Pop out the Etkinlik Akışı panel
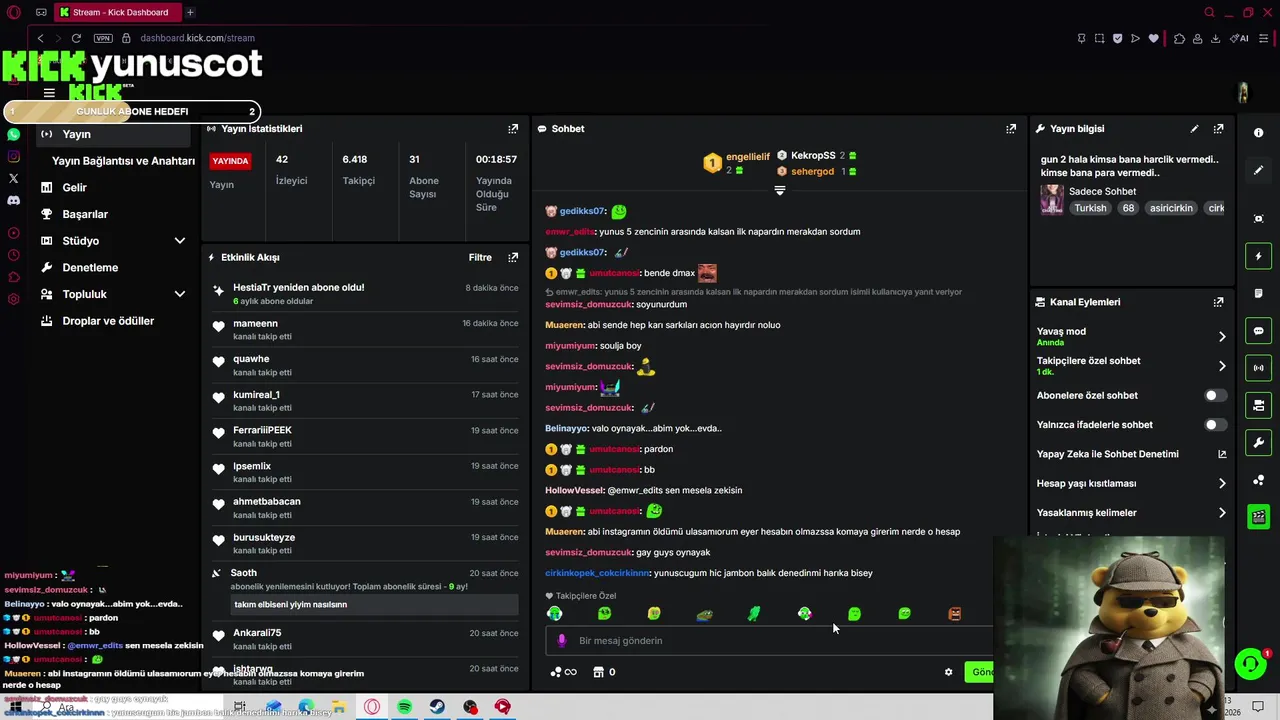Image resolution: width=1280 pixels, height=720 pixels. (x=513, y=257)
